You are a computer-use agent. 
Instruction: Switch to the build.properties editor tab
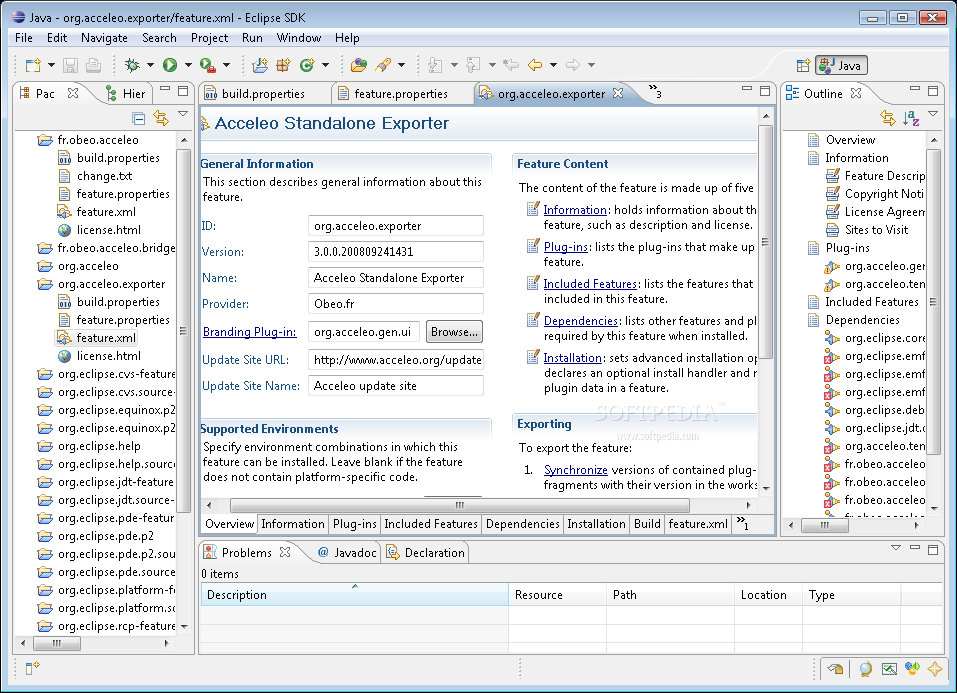coord(263,93)
